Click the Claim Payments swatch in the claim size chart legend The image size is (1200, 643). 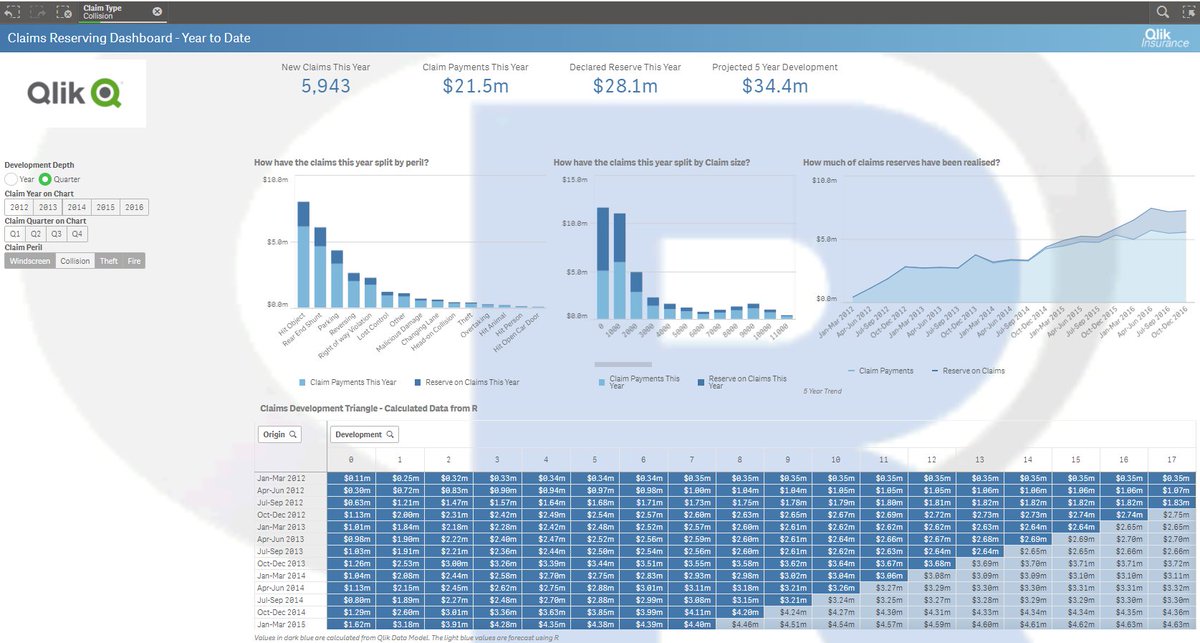tap(600, 382)
